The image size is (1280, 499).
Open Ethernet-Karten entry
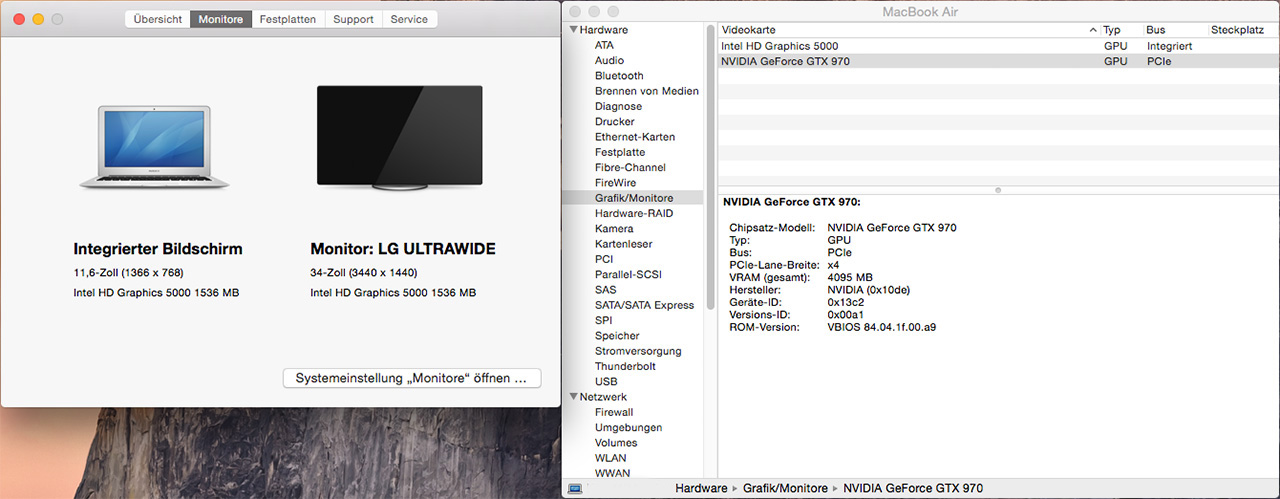pos(634,137)
